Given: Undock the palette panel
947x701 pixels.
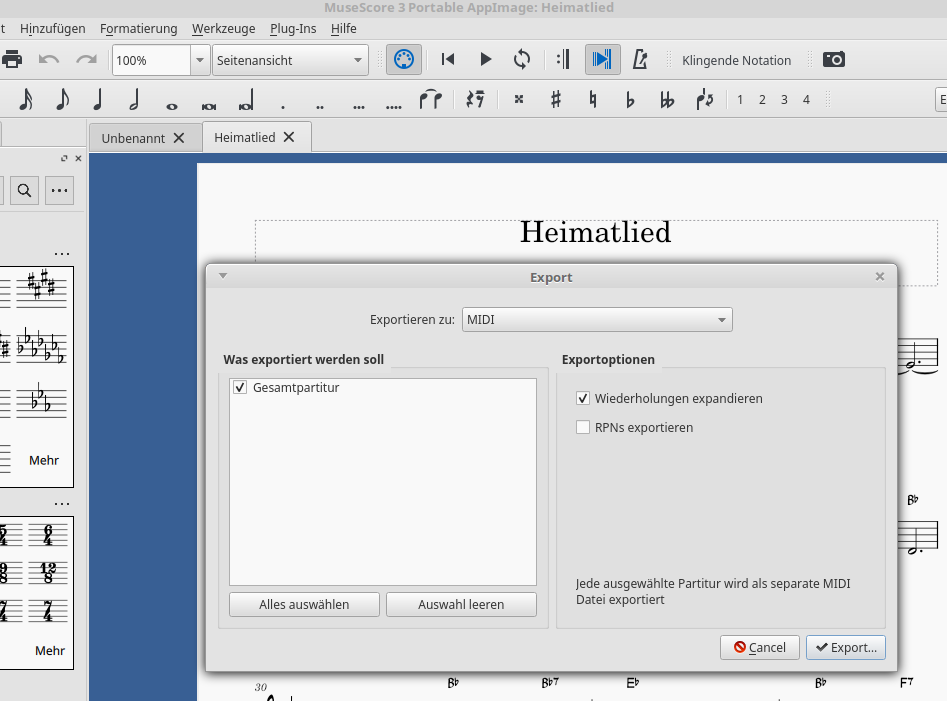Looking at the screenshot, I should pos(64,158).
